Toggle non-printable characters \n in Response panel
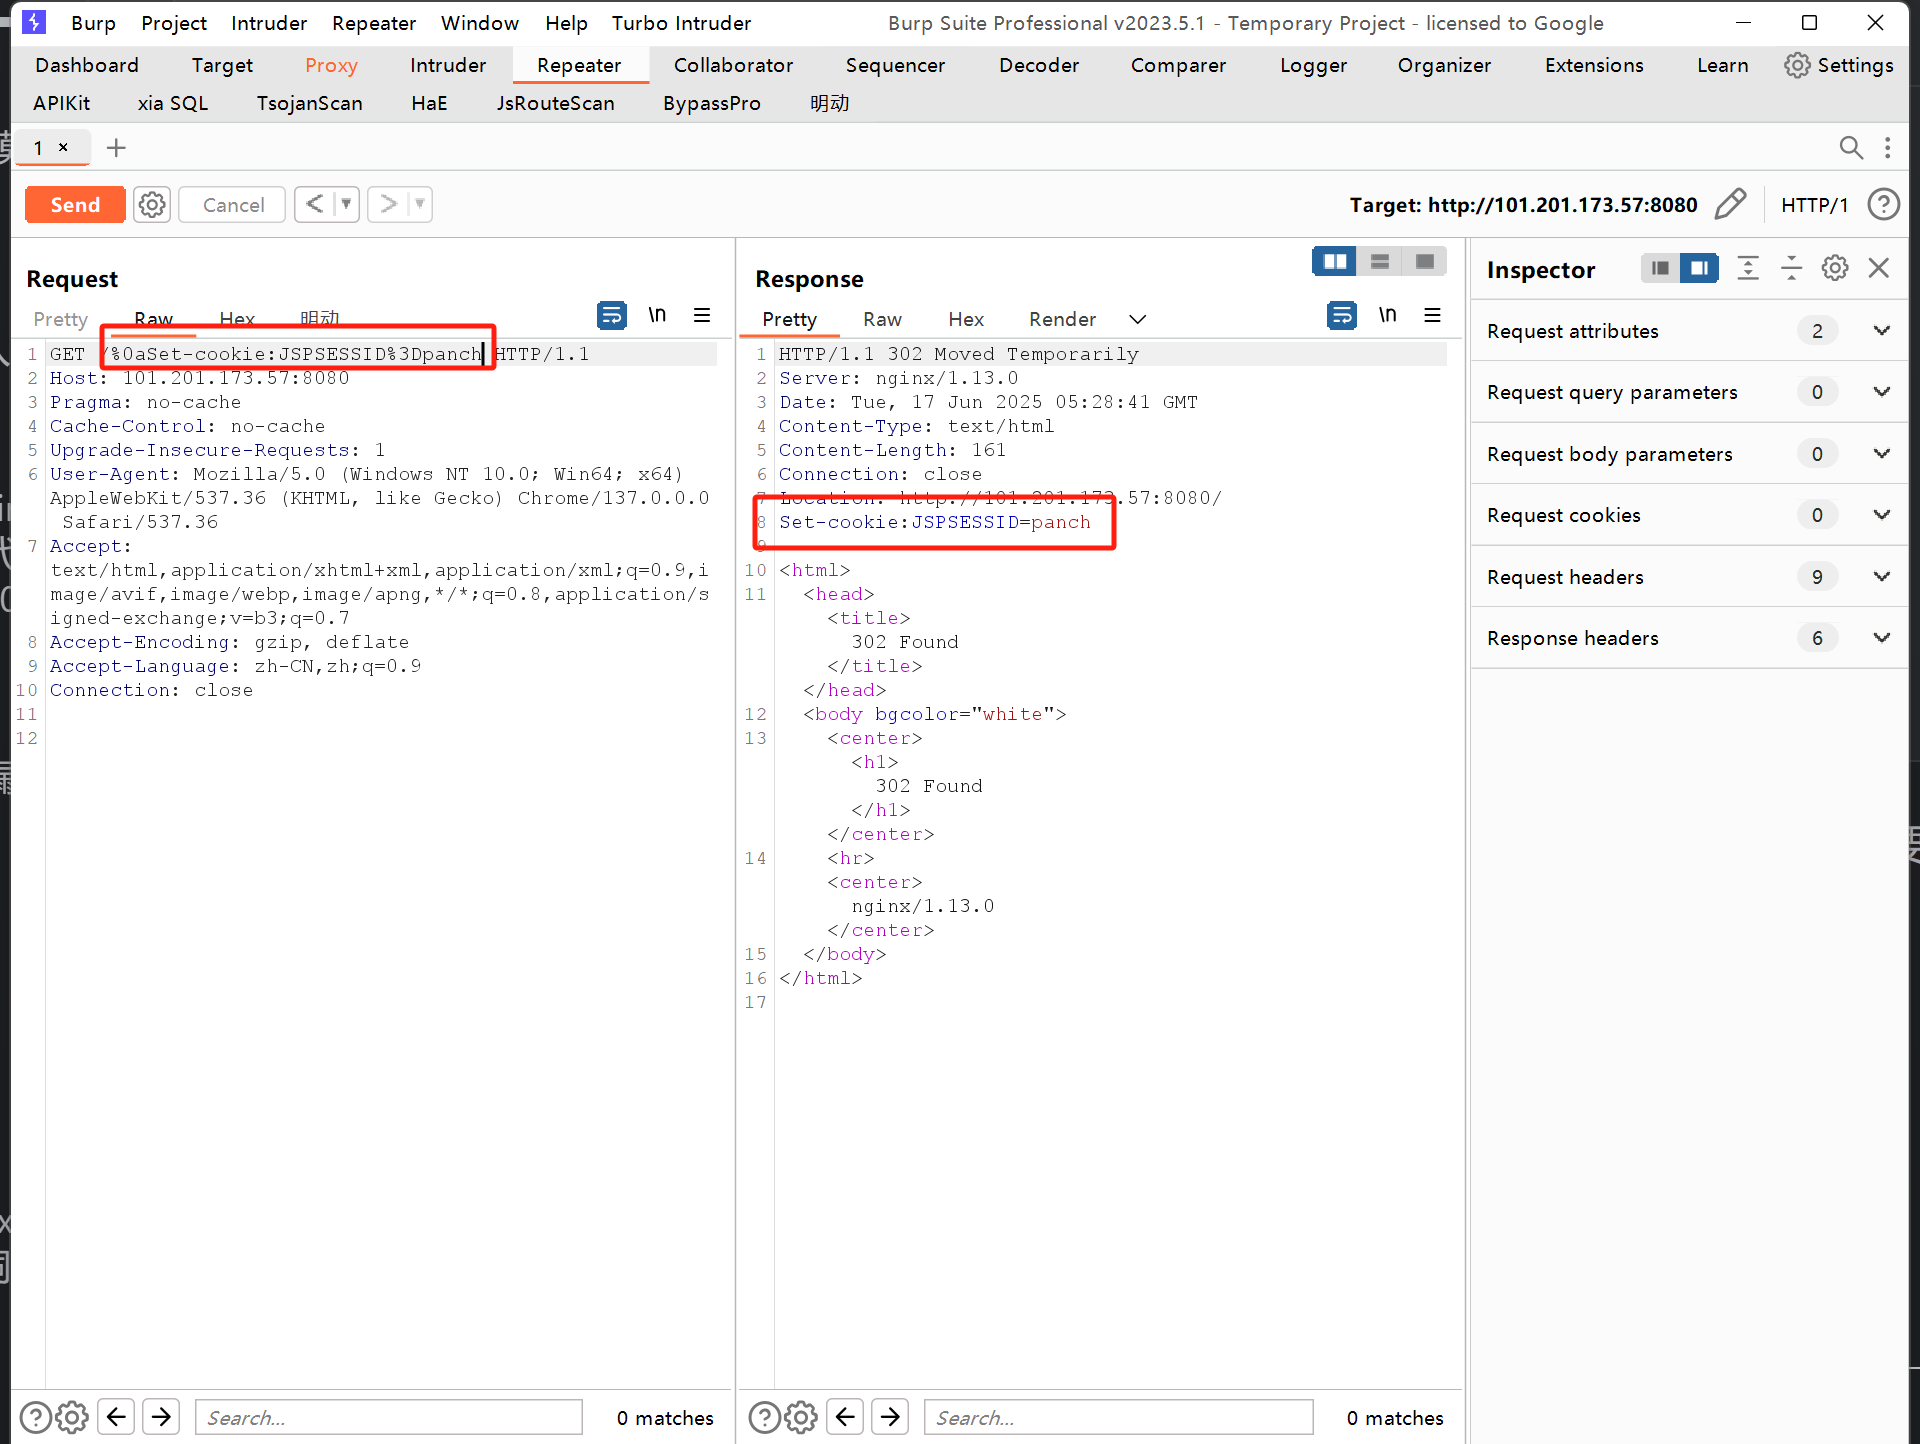1920x1444 pixels. click(x=1387, y=316)
